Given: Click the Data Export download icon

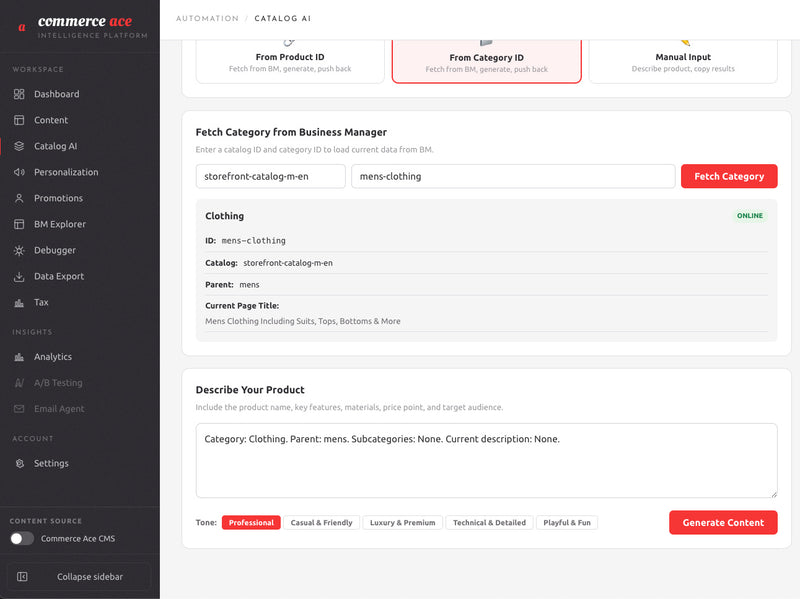Looking at the screenshot, I should [19, 277].
